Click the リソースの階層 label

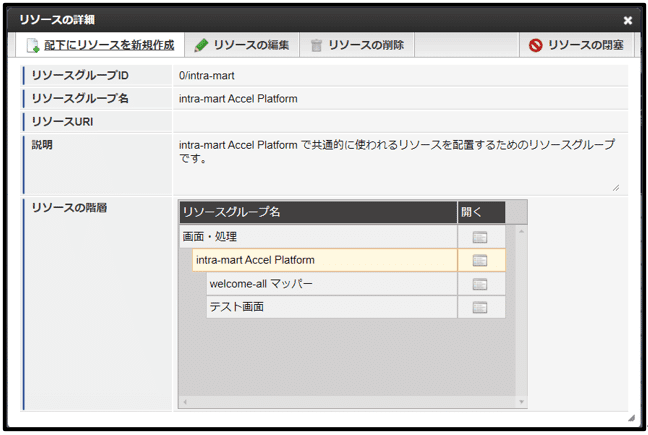click(x=69, y=208)
